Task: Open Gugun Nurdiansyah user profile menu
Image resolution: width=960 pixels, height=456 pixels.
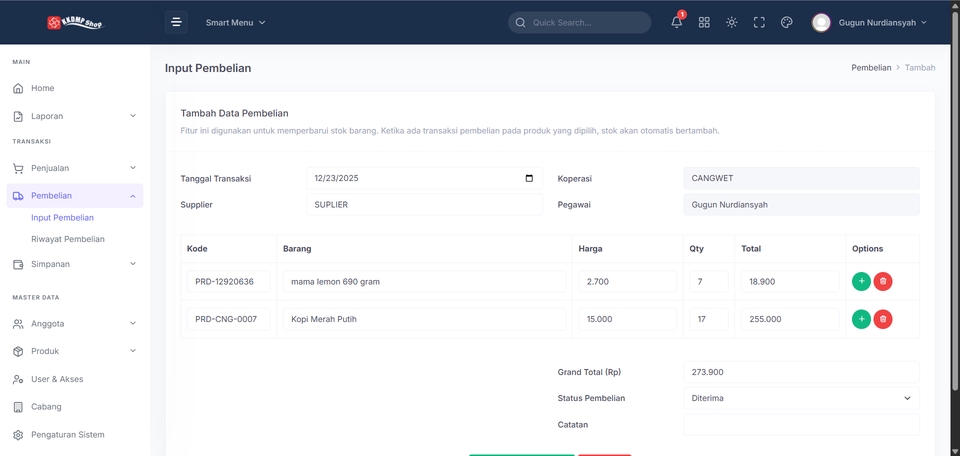Action: tap(869, 23)
